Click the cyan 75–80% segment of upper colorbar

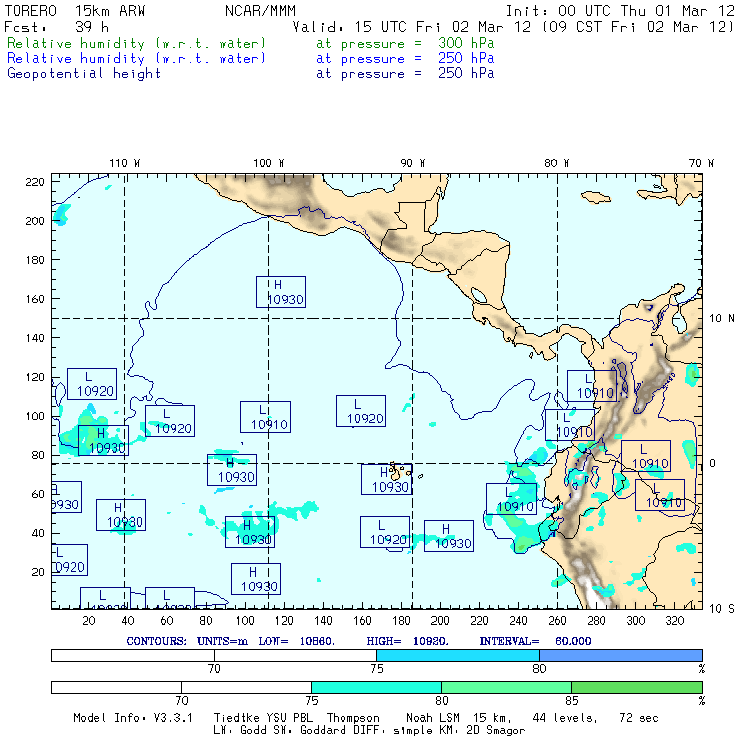pyautogui.click(x=458, y=655)
